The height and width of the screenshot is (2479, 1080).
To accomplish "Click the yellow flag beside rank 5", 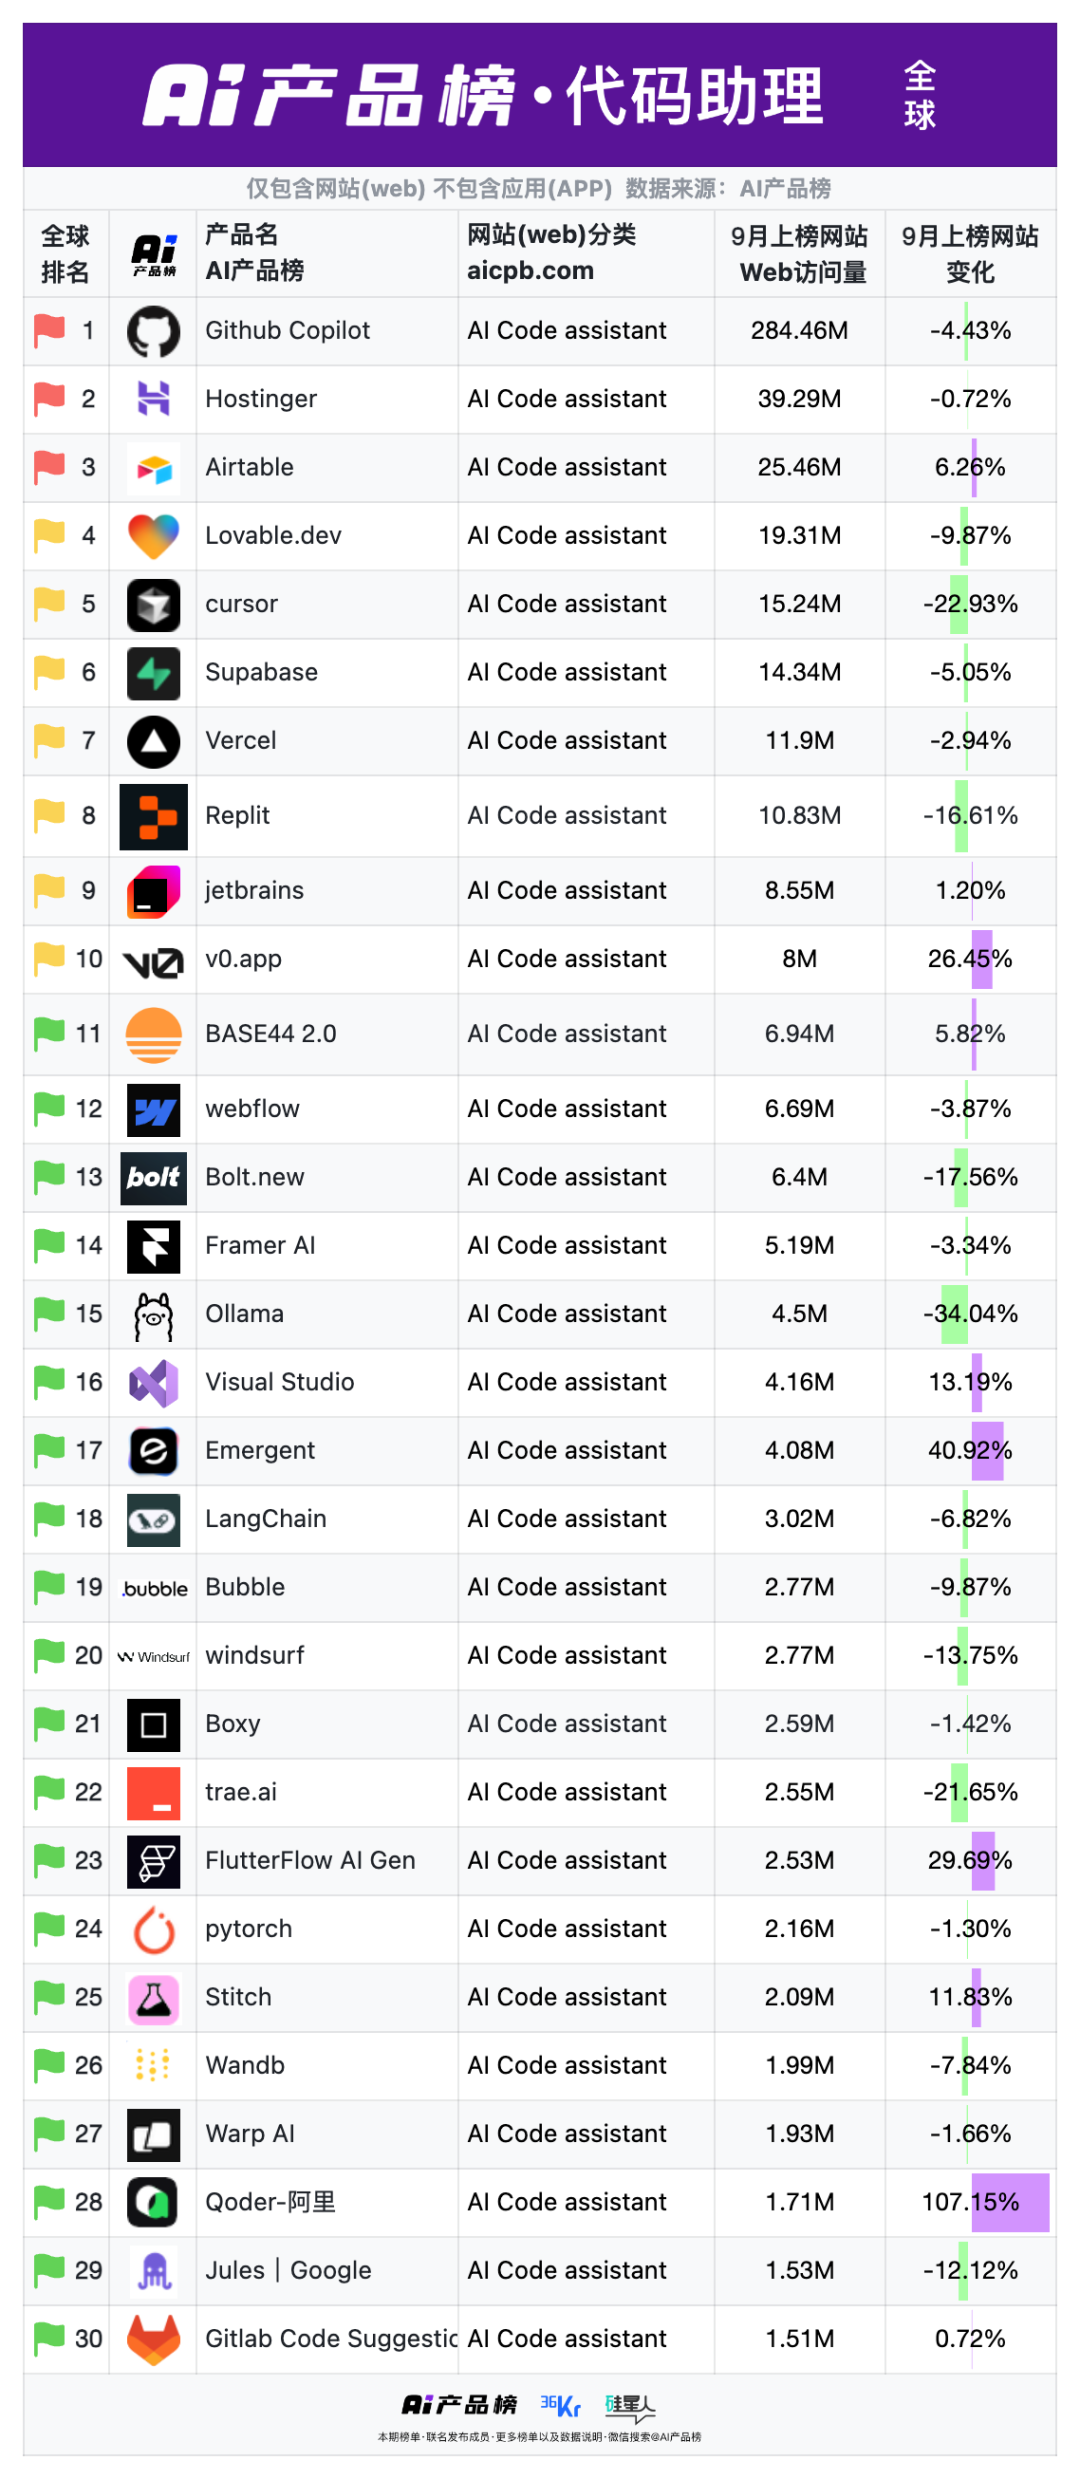I will (x=49, y=604).
